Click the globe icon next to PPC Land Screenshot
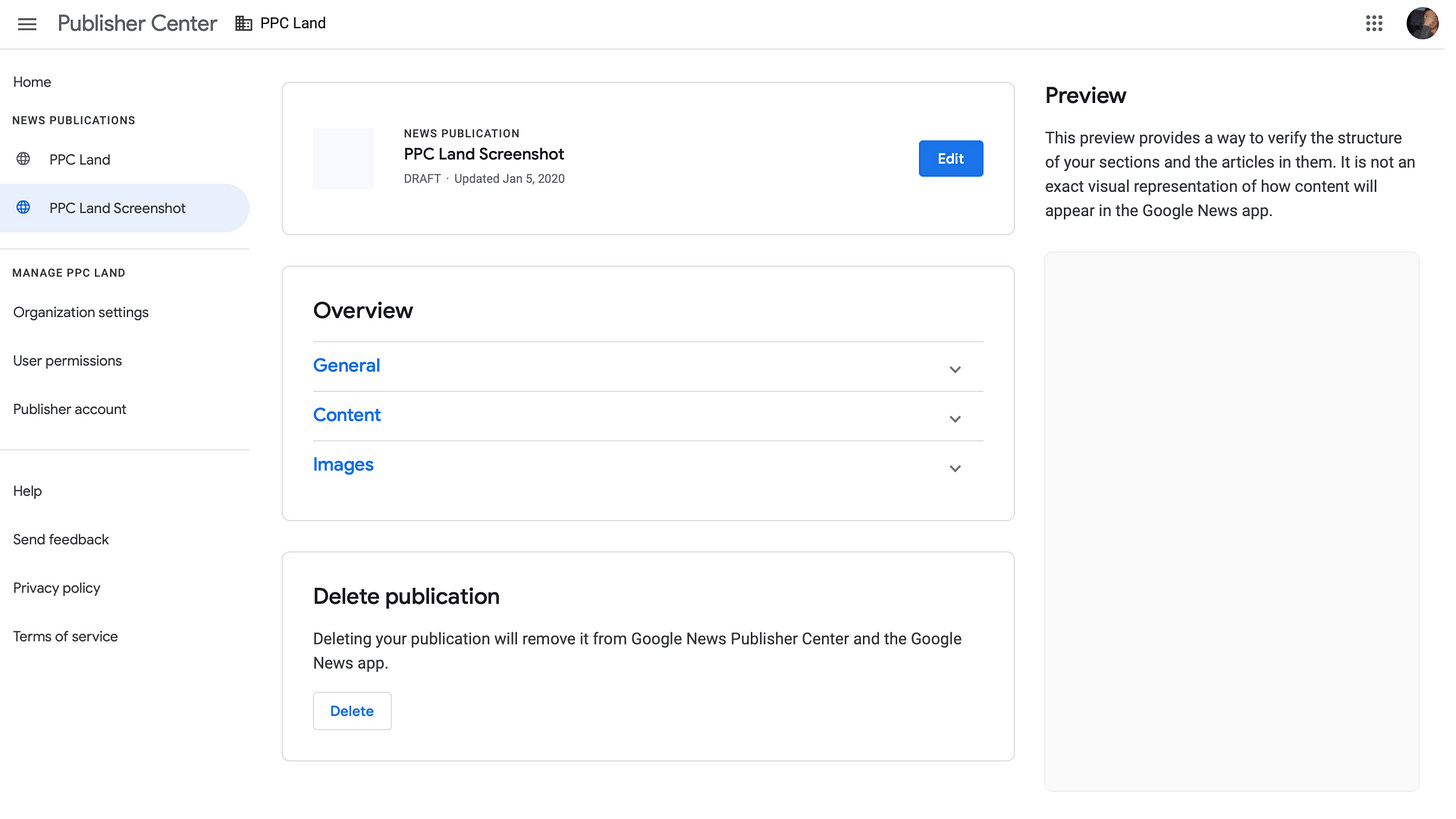The width and height of the screenshot is (1456, 819). pos(23,208)
